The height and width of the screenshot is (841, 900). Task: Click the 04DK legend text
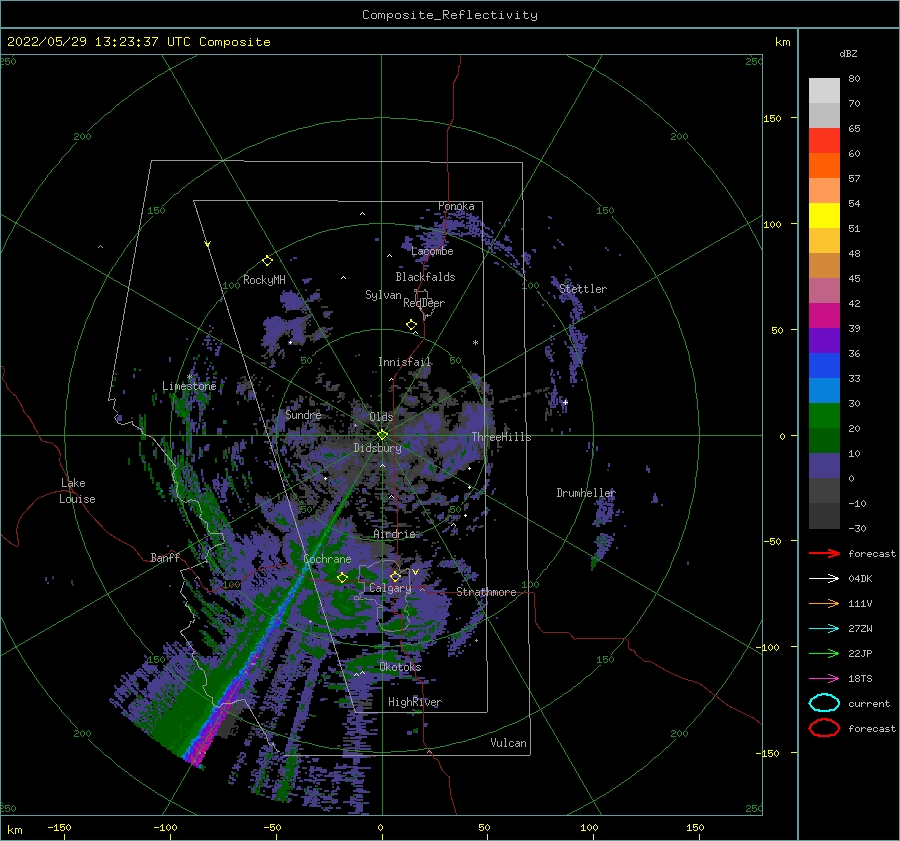(x=860, y=579)
